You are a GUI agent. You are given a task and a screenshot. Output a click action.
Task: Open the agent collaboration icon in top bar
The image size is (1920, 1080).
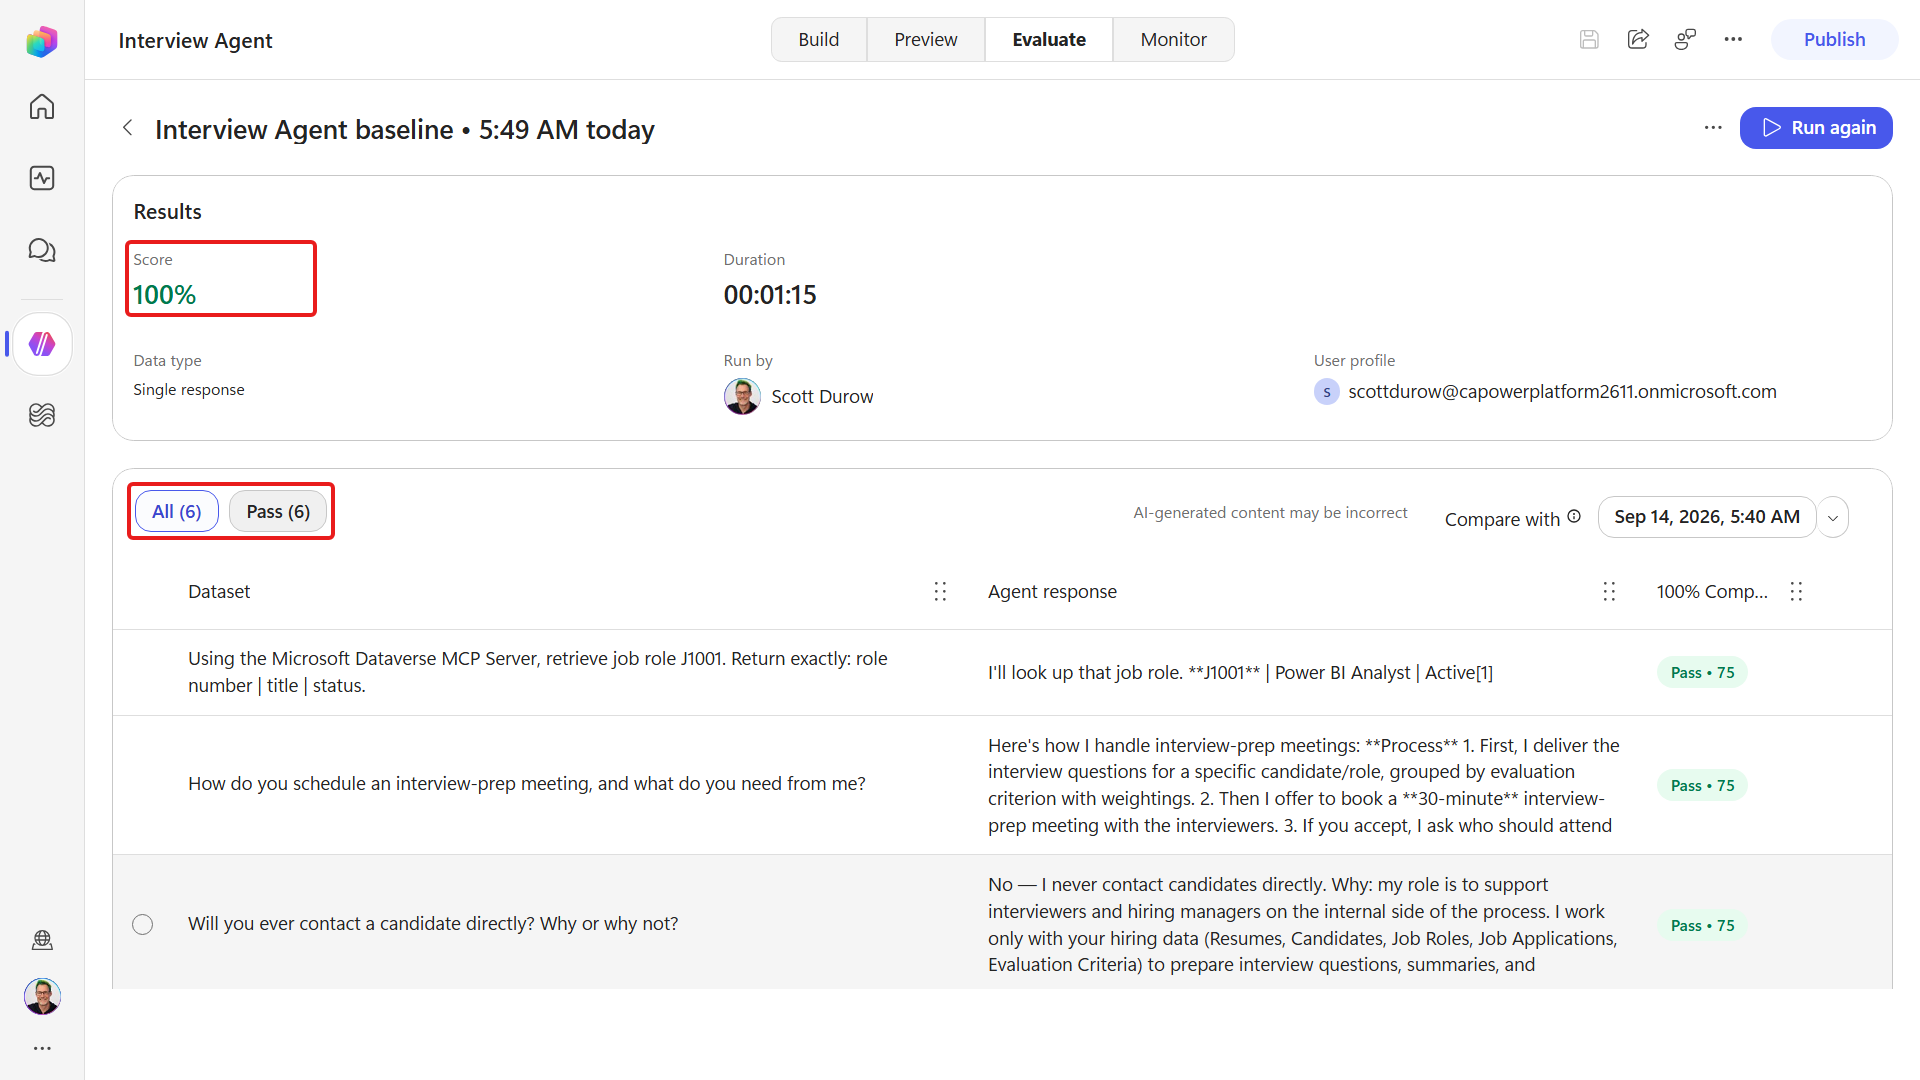pyautogui.click(x=1686, y=40)
